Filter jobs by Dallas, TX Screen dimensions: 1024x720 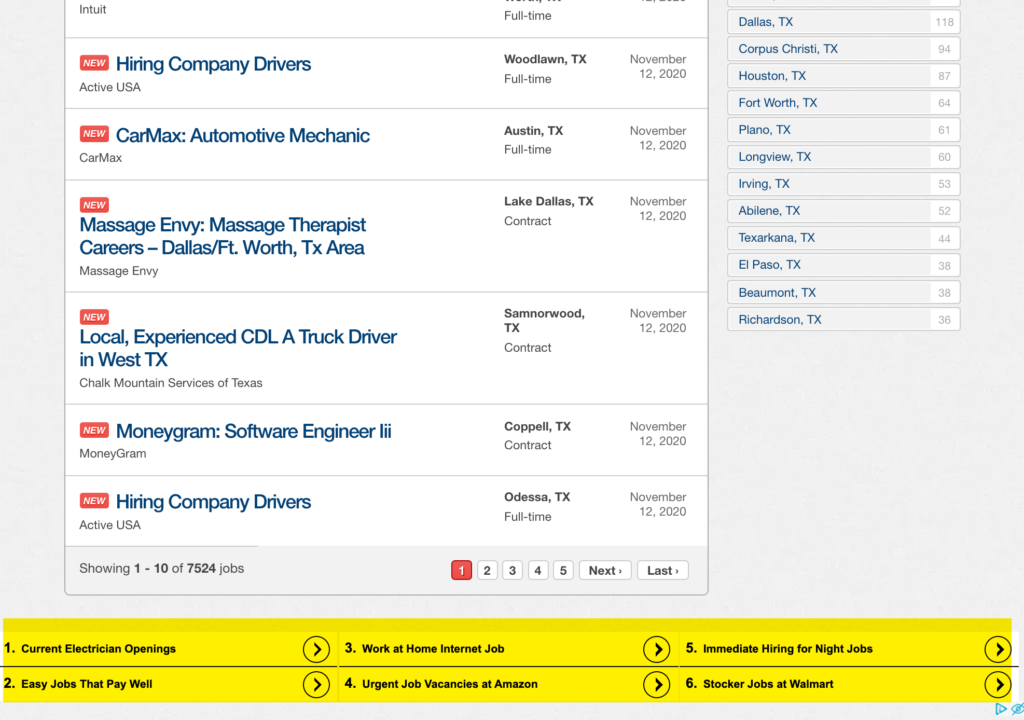843,22
